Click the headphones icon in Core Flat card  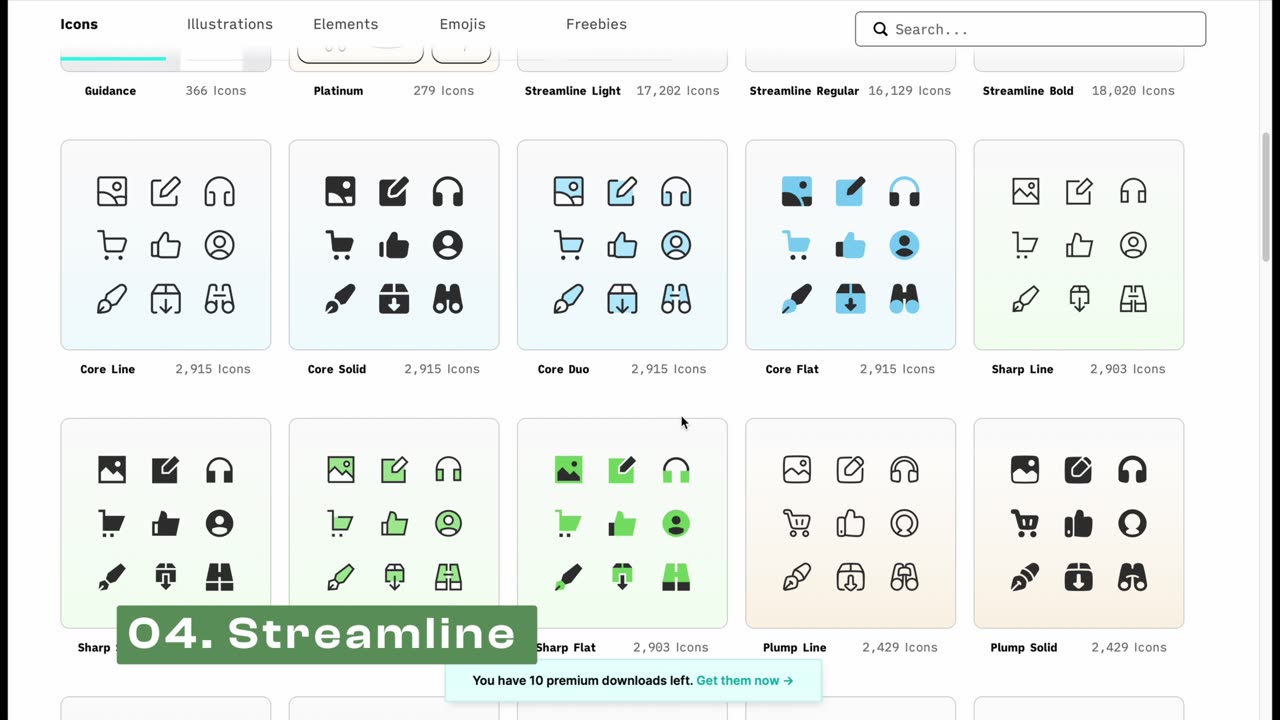point(904,191)
